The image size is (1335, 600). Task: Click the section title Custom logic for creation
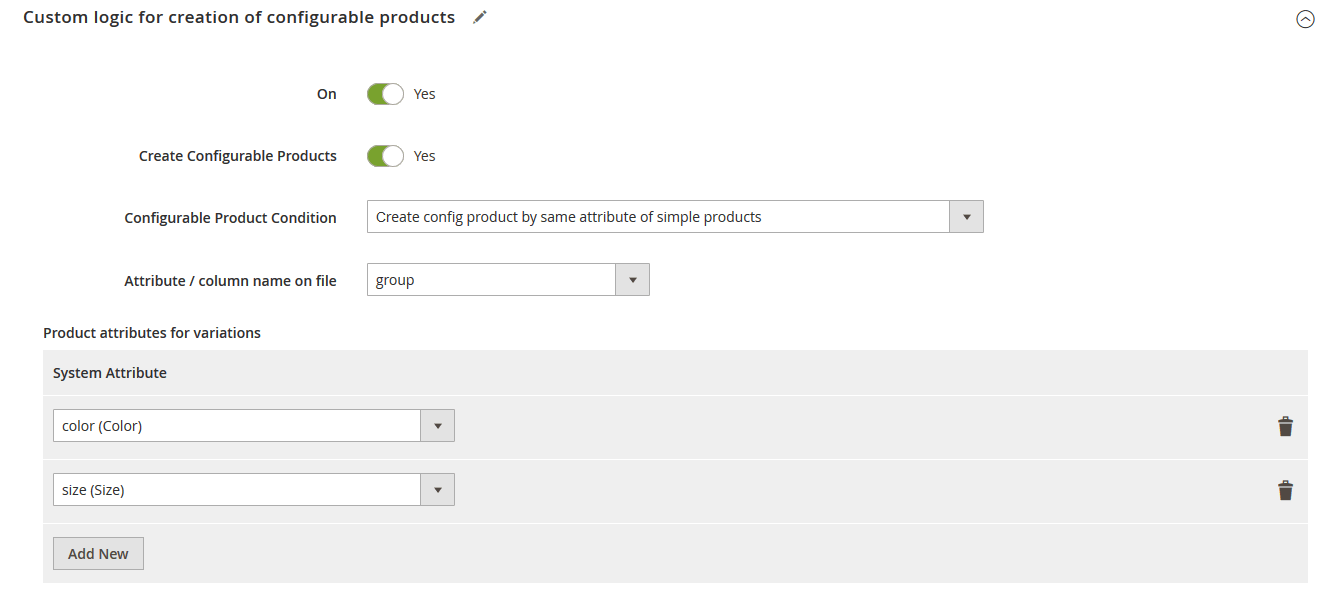coord(239,17)
